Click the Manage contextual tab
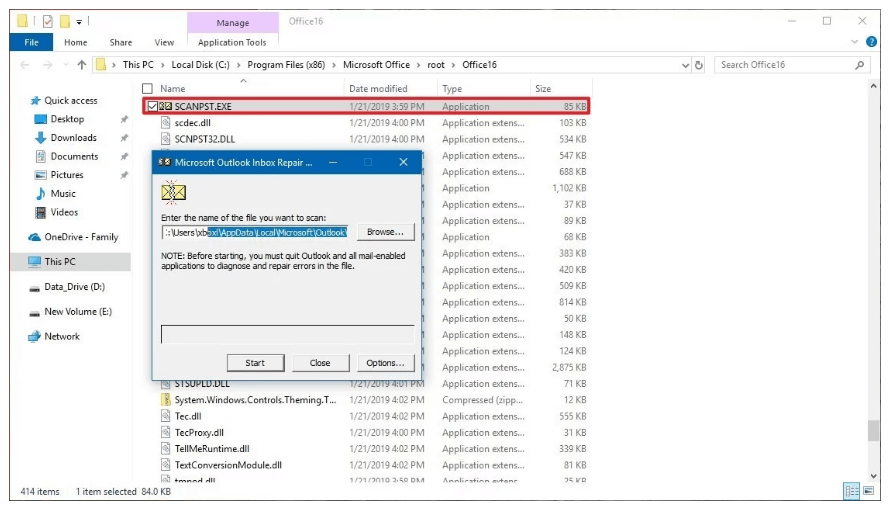 point(233,23)
